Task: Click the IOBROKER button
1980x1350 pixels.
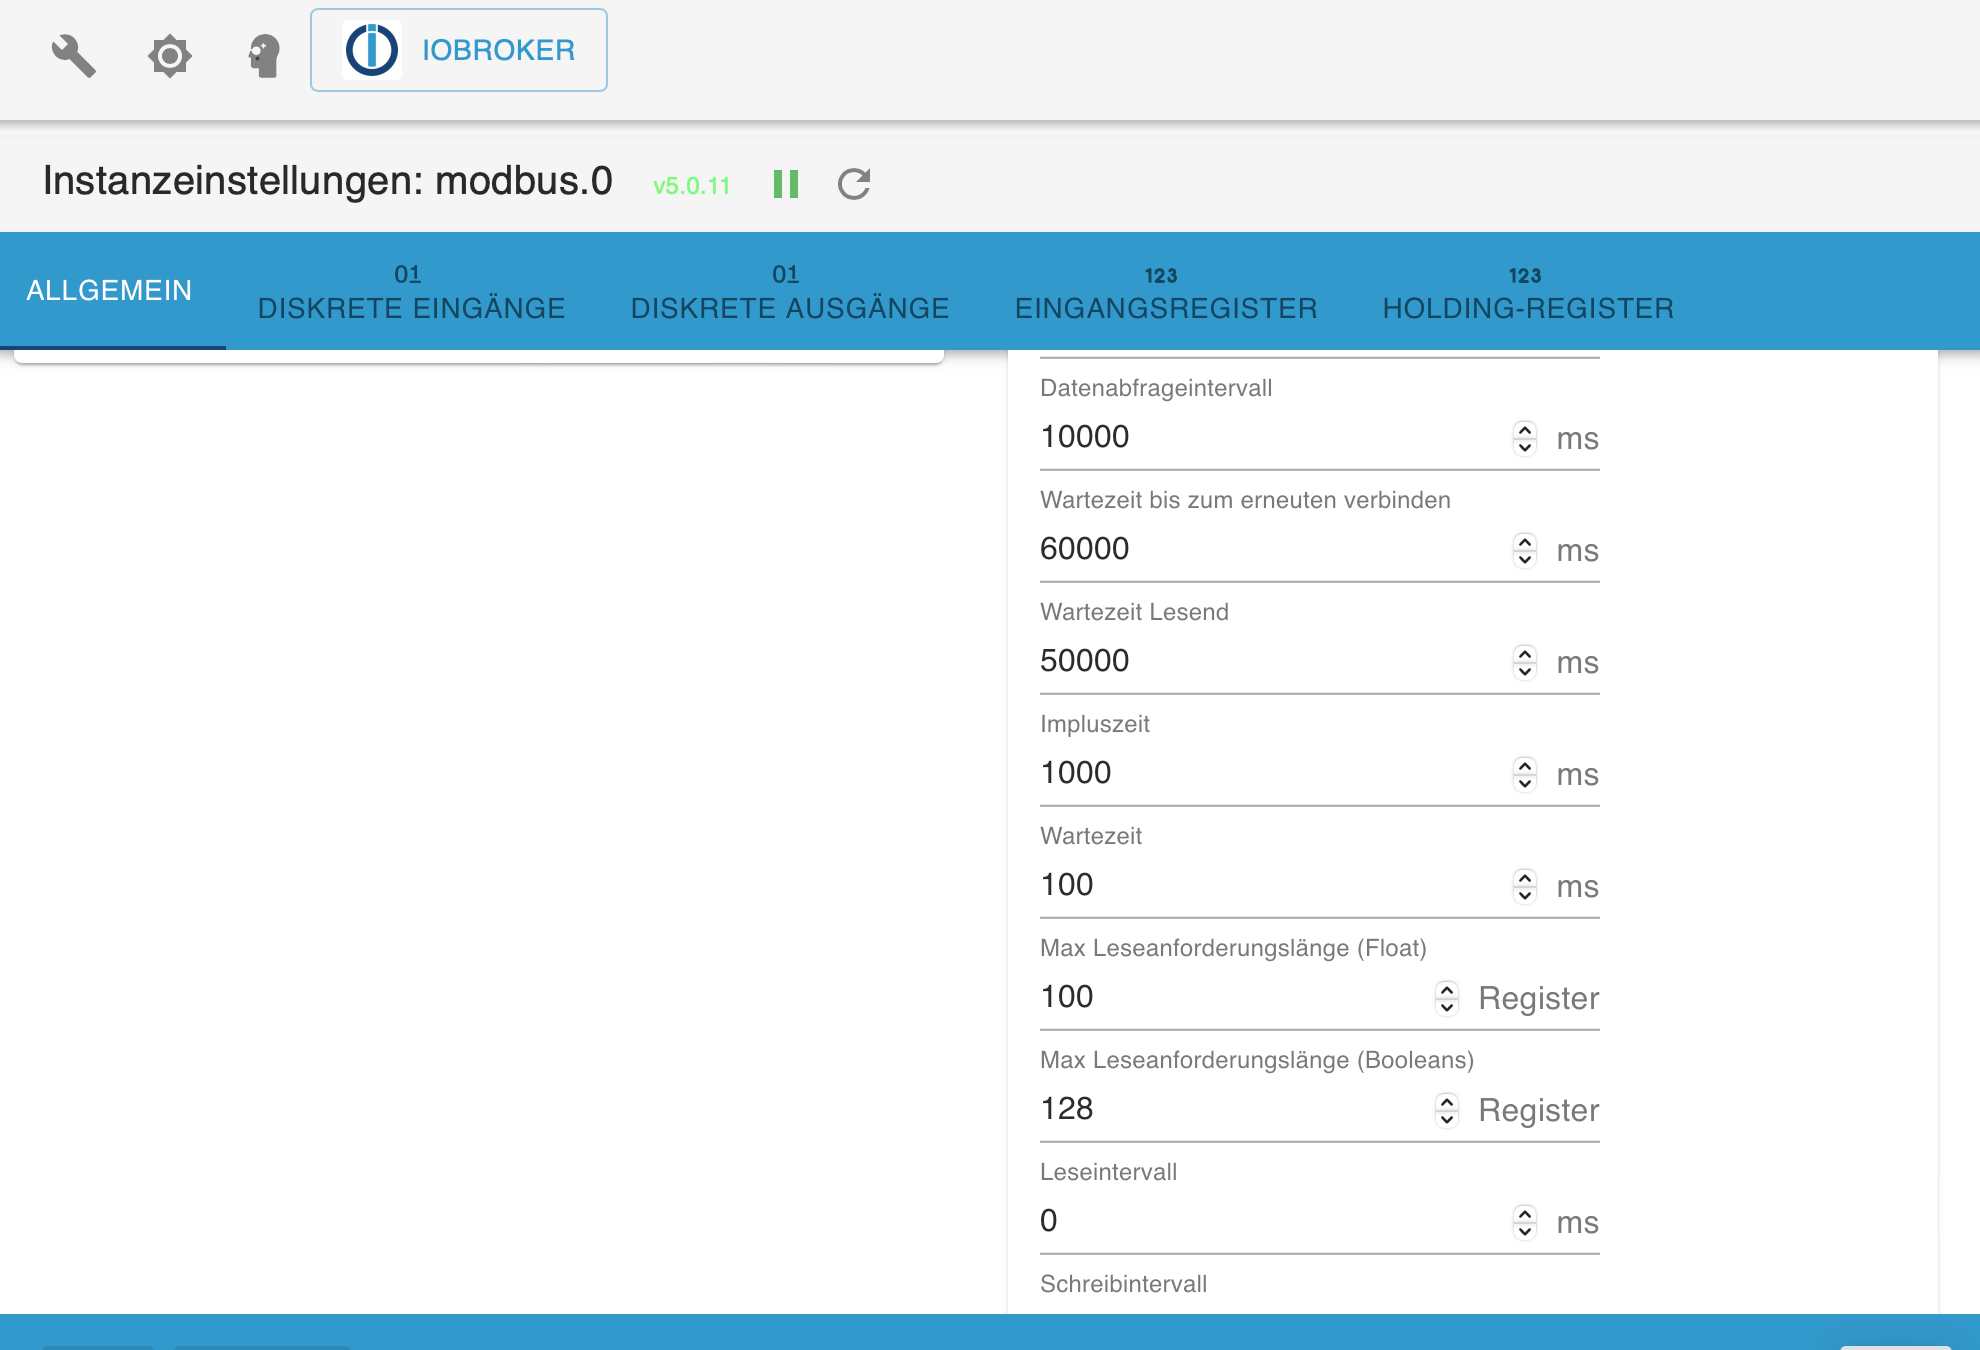Action: point(459,50)
